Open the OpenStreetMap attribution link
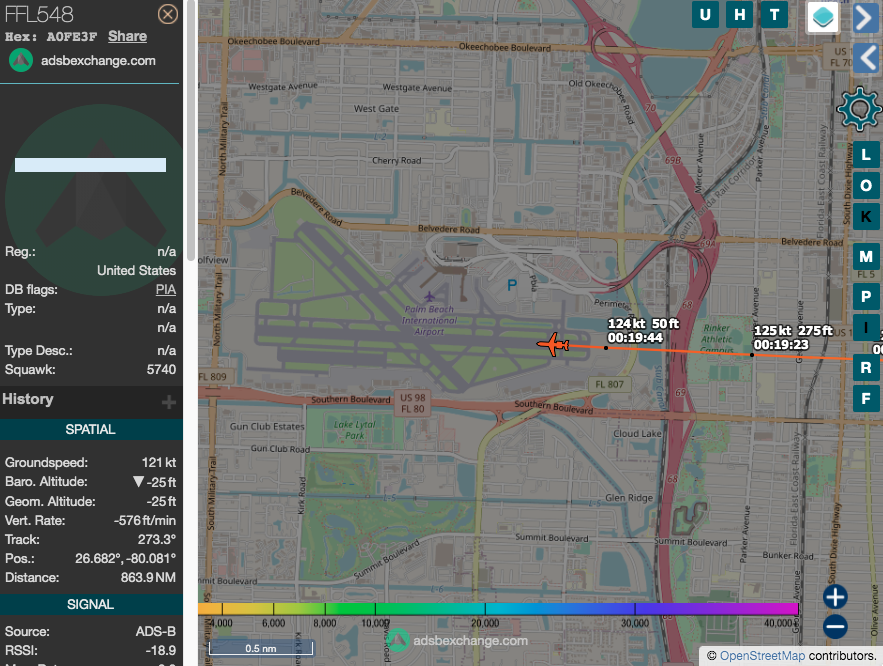Screen dimensions: 883x666 pos(762,656)
